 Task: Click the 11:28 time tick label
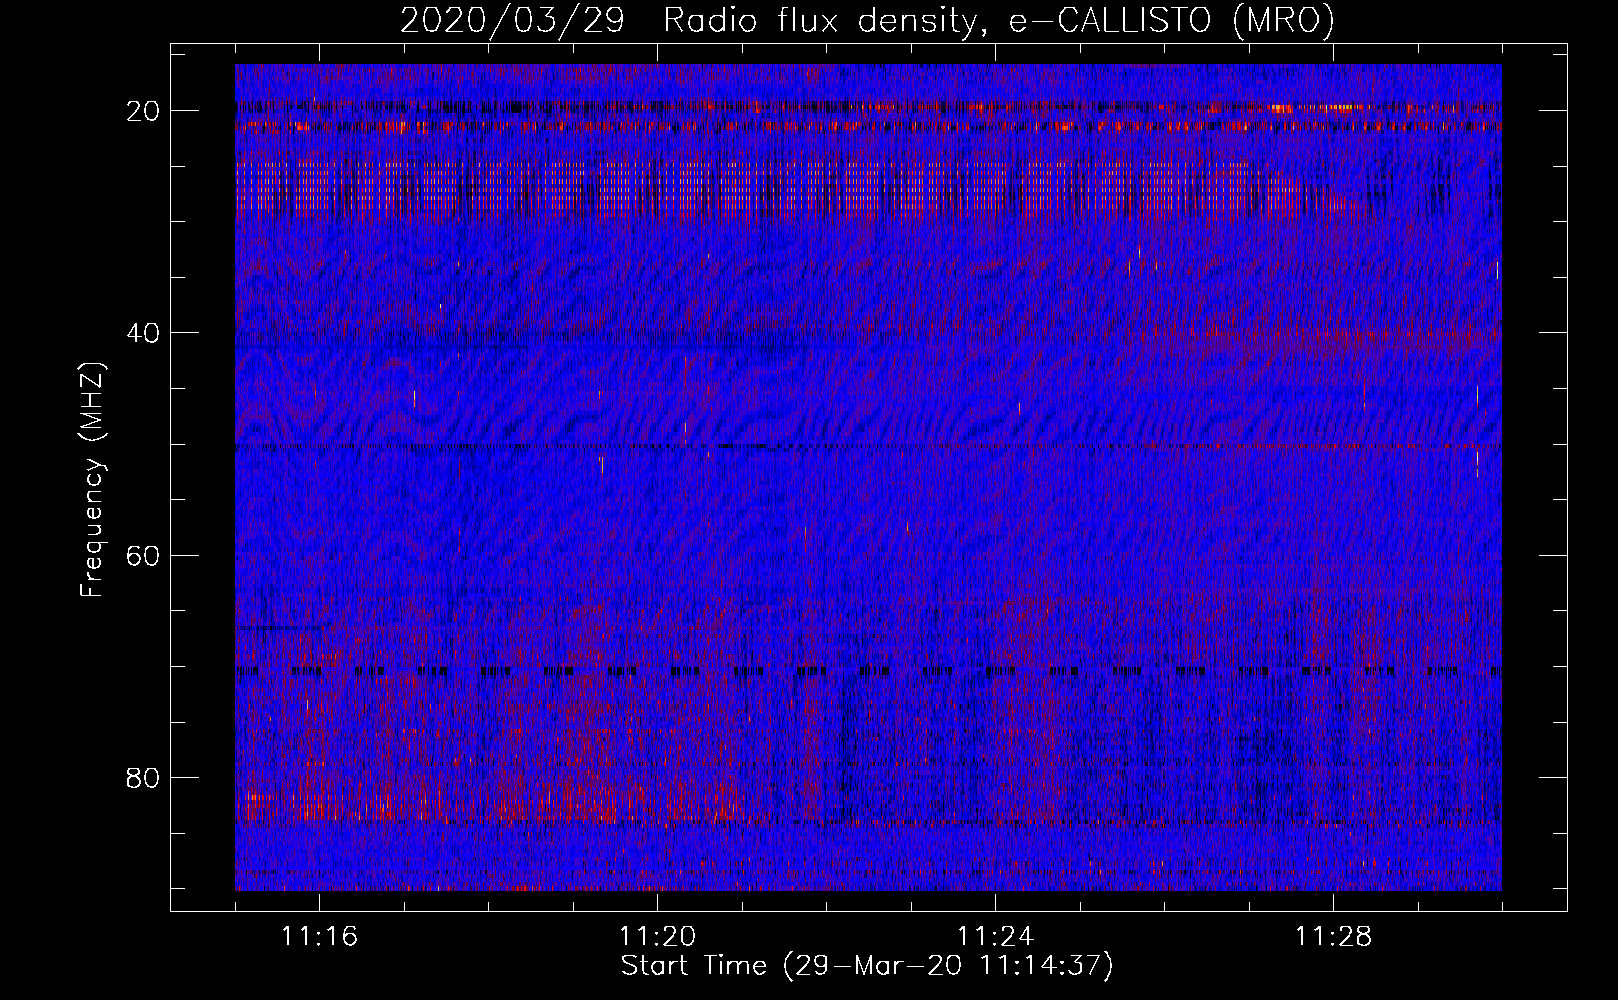tap(1333, 936)
